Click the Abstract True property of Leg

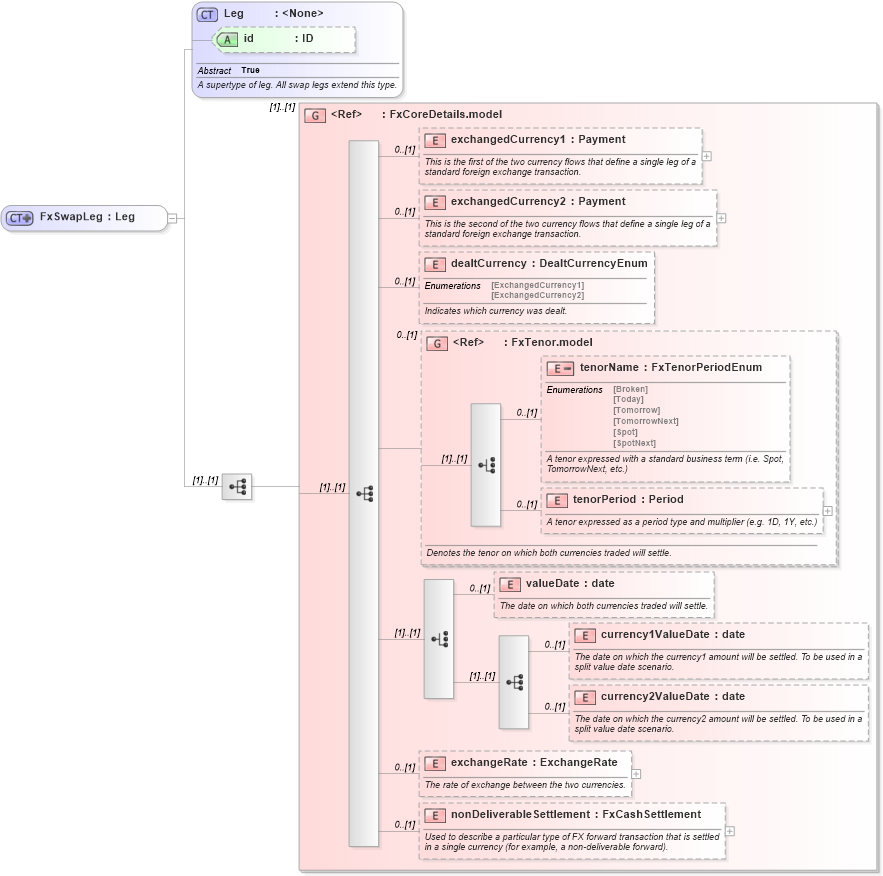tap(228, 70)
